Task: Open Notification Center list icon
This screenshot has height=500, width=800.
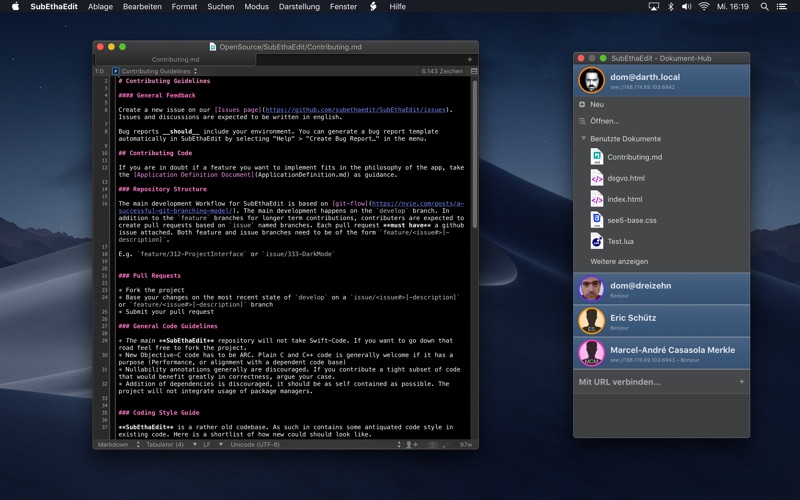Action: click(782, 7)
